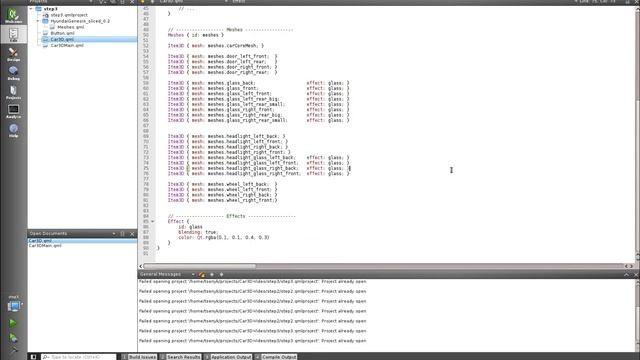Switch to Edit mode in sidebar
The width and height of the screenshot is (640, 360).
tap(13, 34)
